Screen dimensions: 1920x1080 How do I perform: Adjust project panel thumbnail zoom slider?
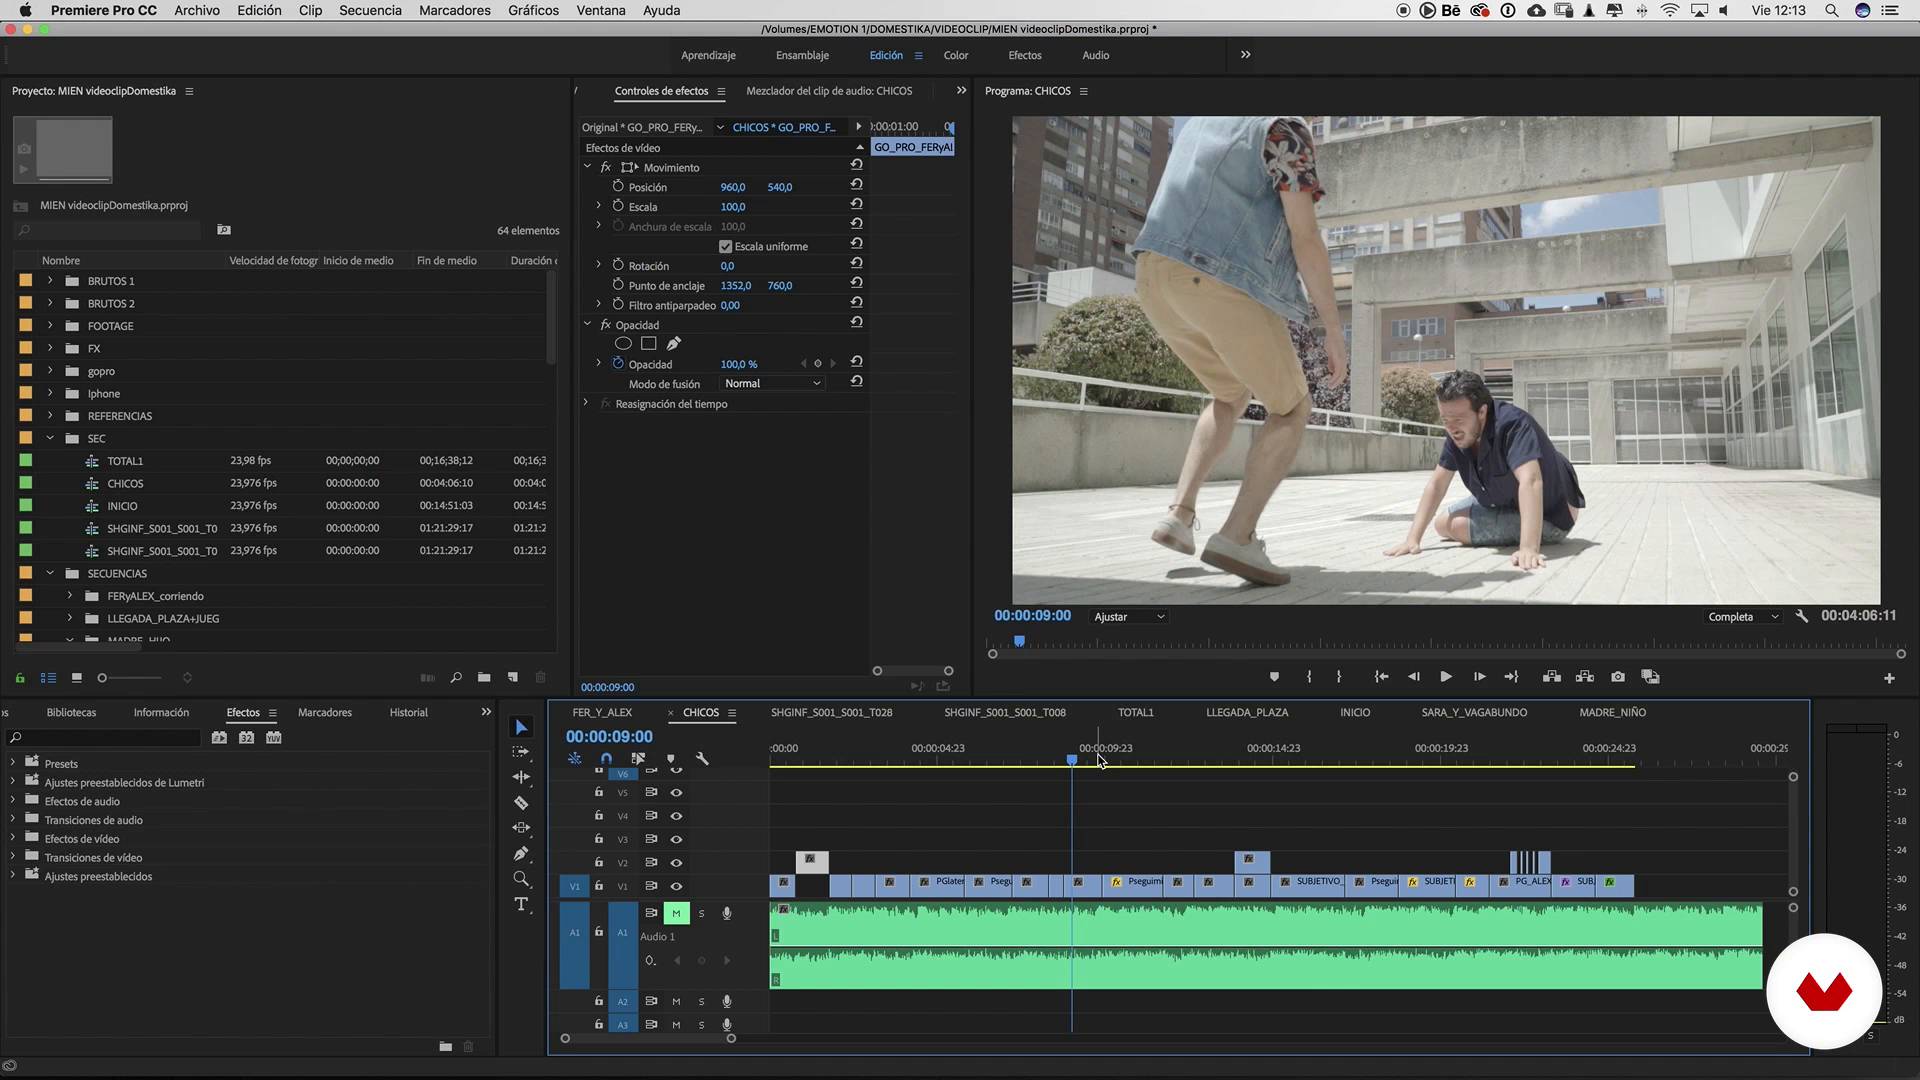(102, 678)
